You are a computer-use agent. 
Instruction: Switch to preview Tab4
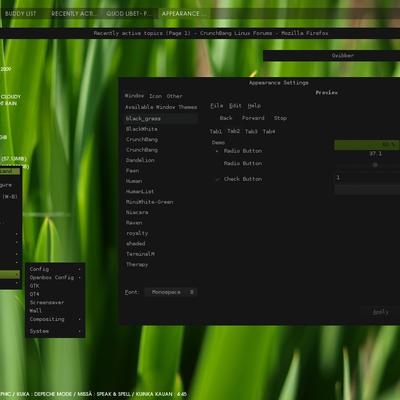coord(269,131)
